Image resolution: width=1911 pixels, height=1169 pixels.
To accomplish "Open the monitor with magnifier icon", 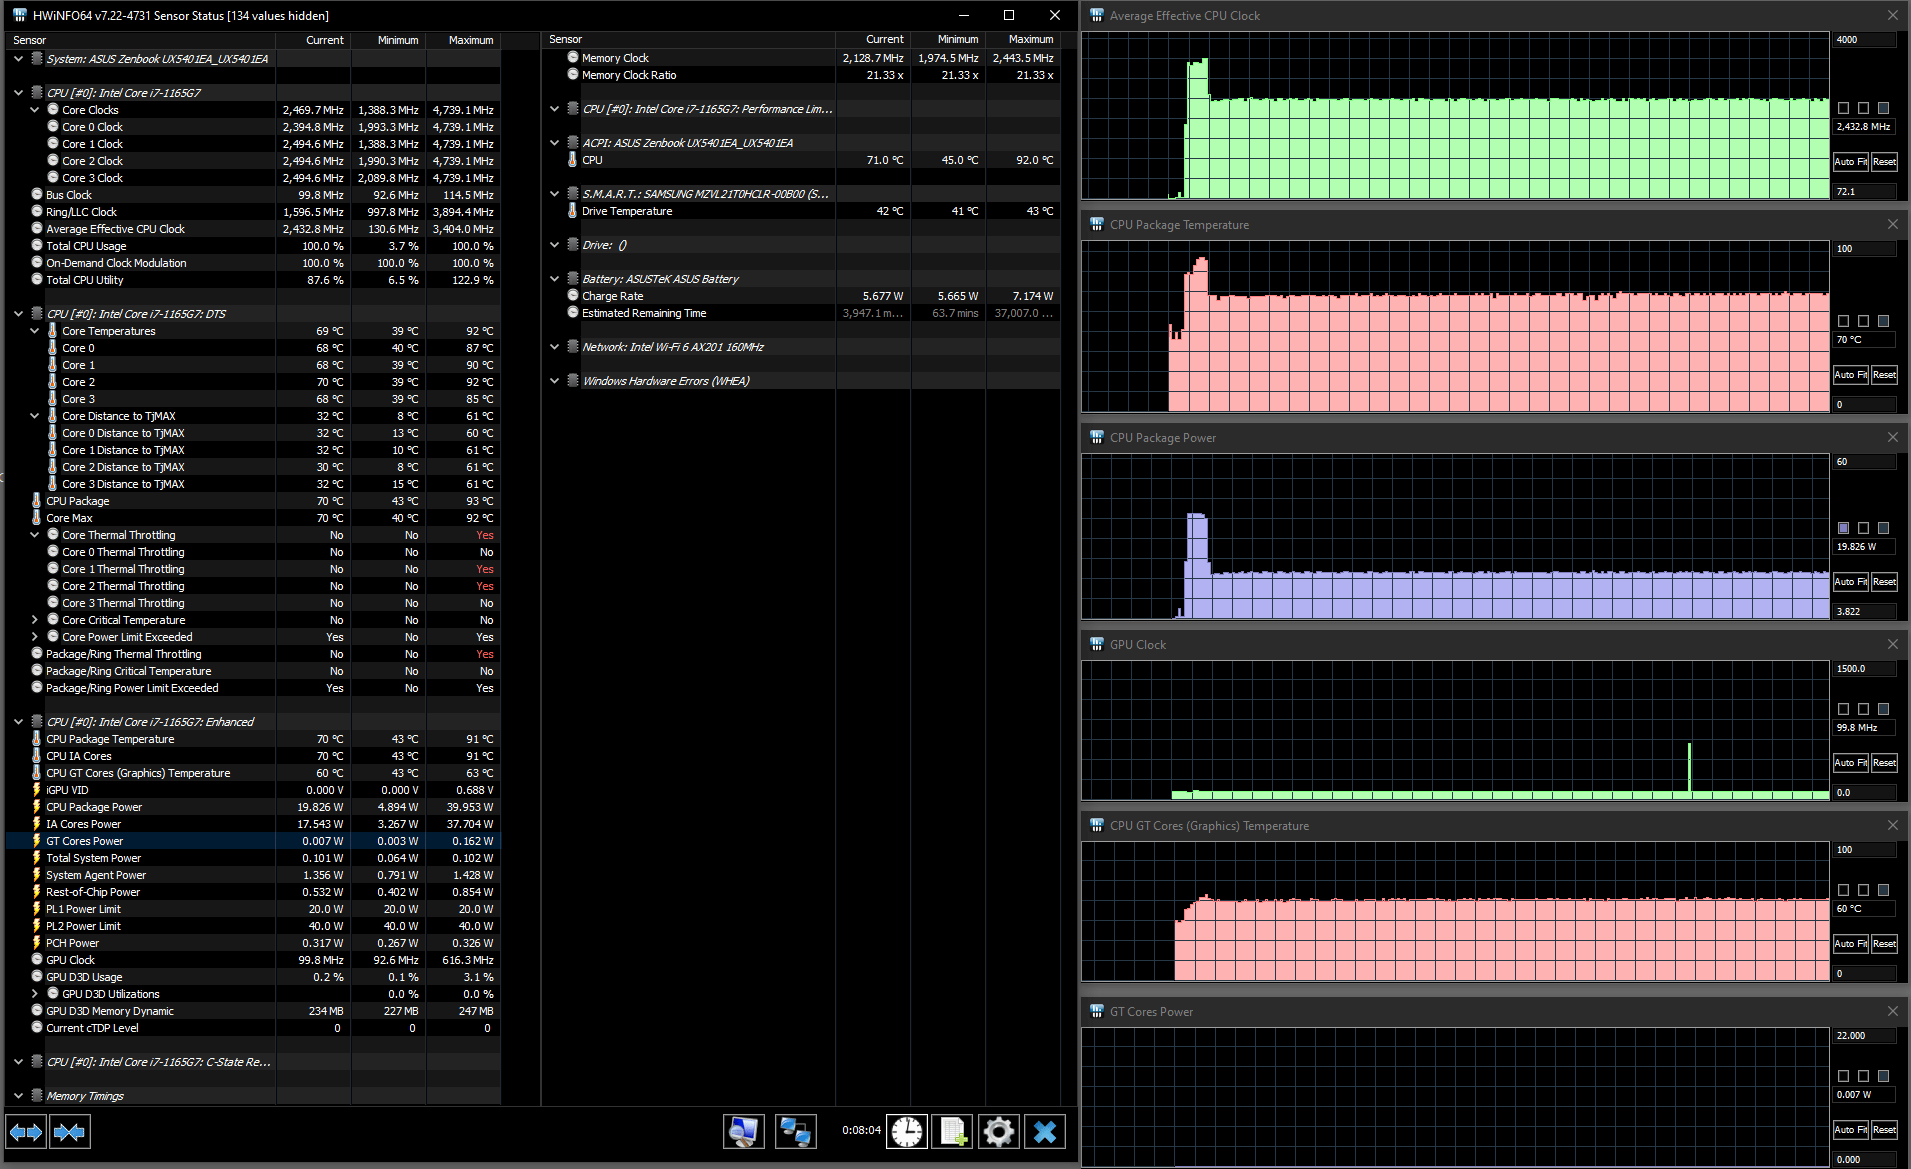I will pyautogui.click(x=743, y=1132).
